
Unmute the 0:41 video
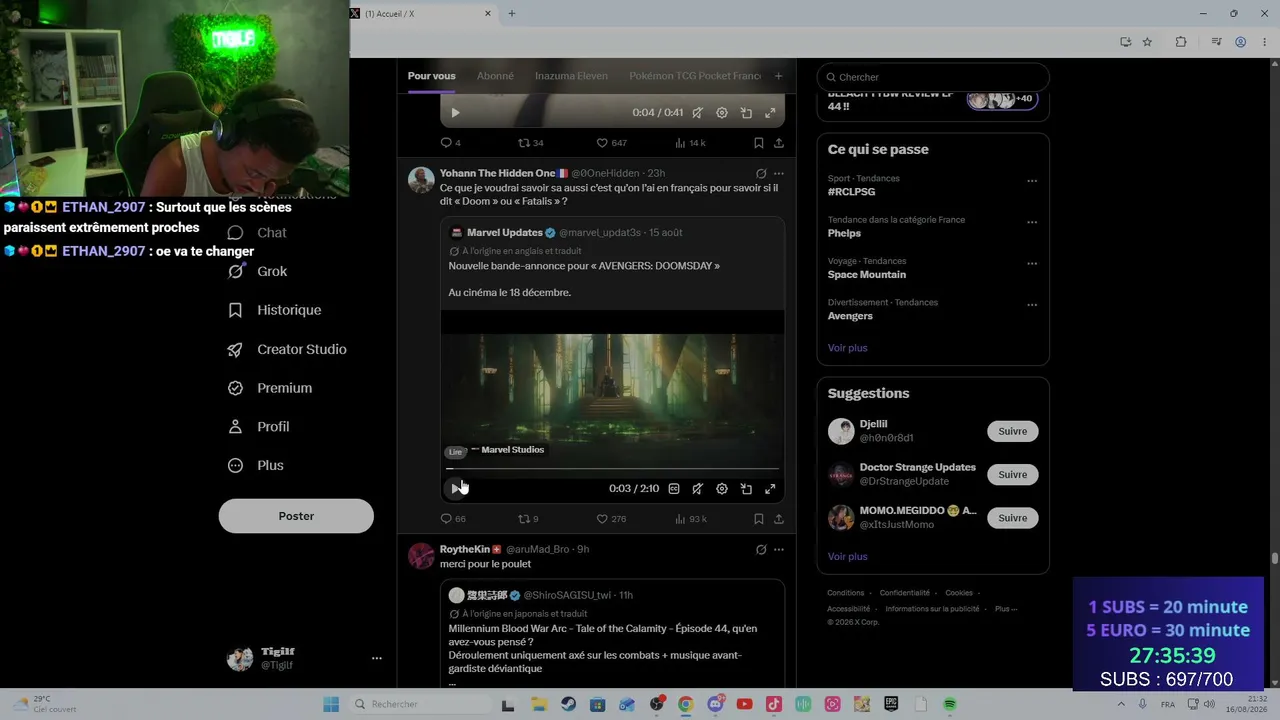point(698,113)
